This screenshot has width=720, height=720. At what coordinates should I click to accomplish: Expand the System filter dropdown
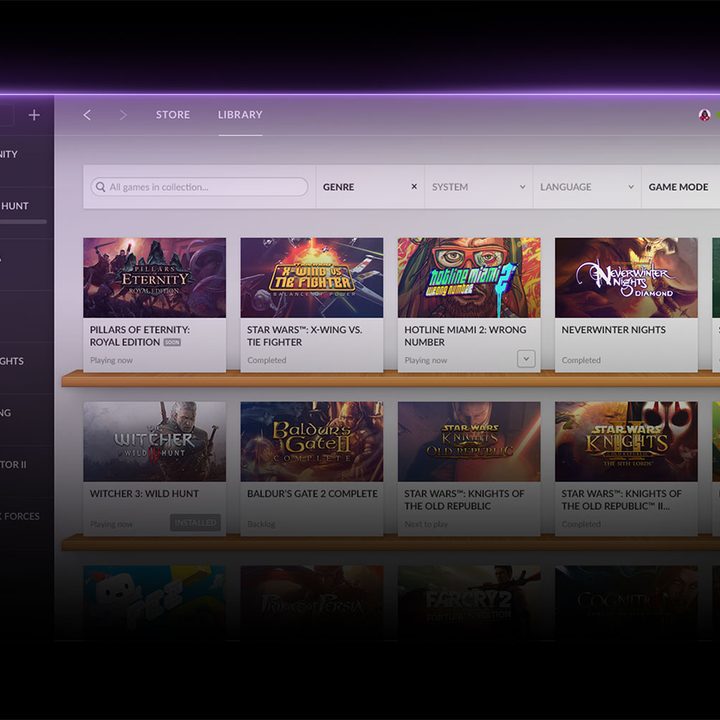[479, 187]
